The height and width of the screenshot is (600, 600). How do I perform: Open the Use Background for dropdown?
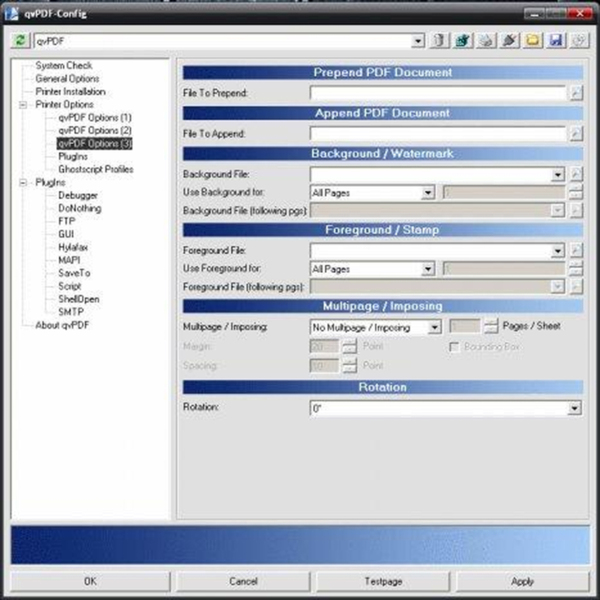click(428, 192)
